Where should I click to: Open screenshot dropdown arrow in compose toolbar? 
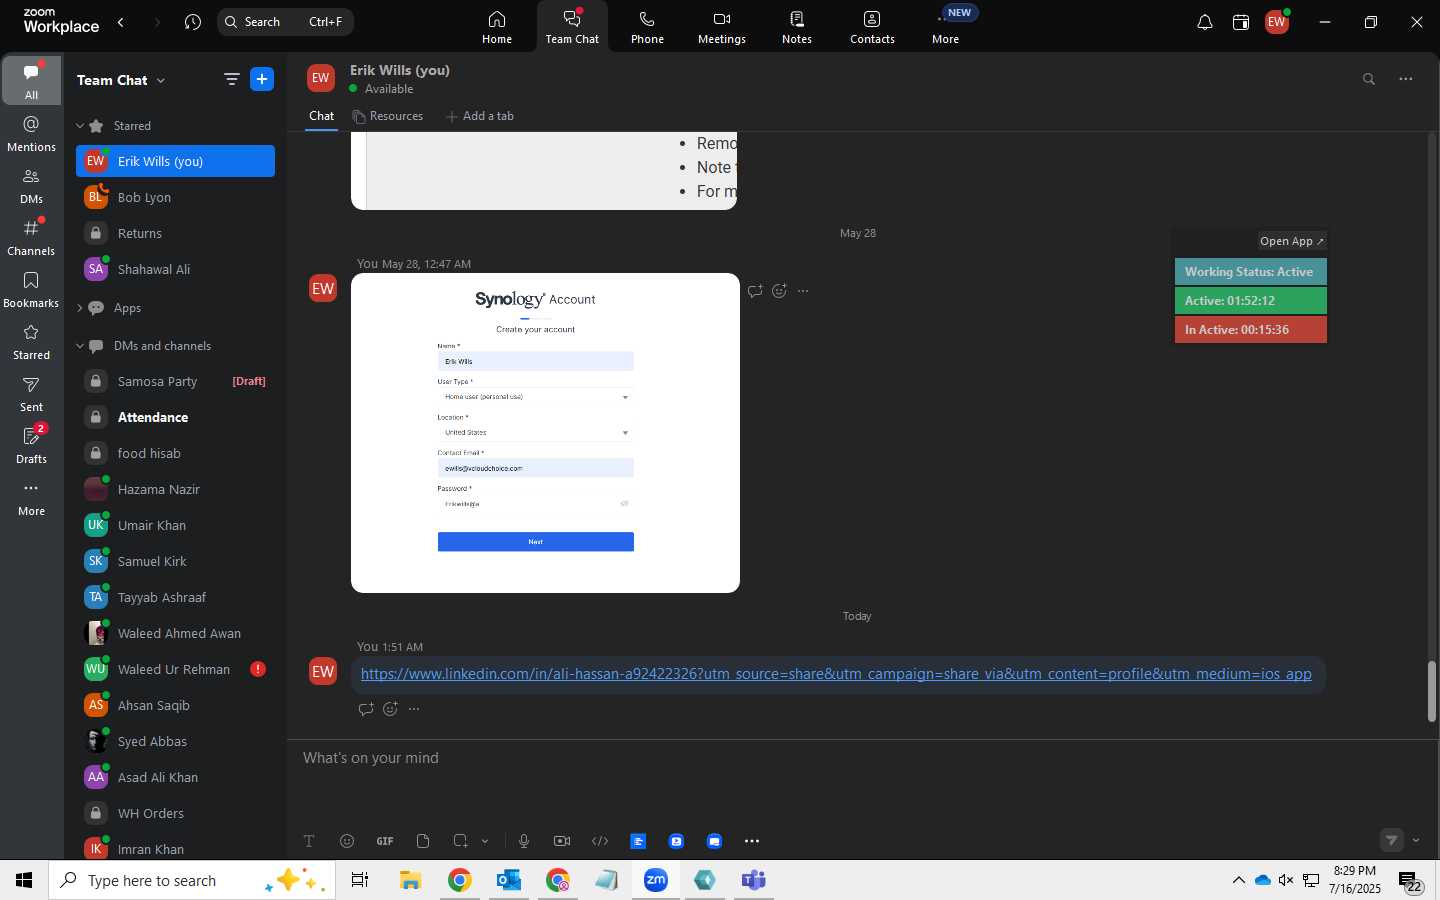point(485,841)
